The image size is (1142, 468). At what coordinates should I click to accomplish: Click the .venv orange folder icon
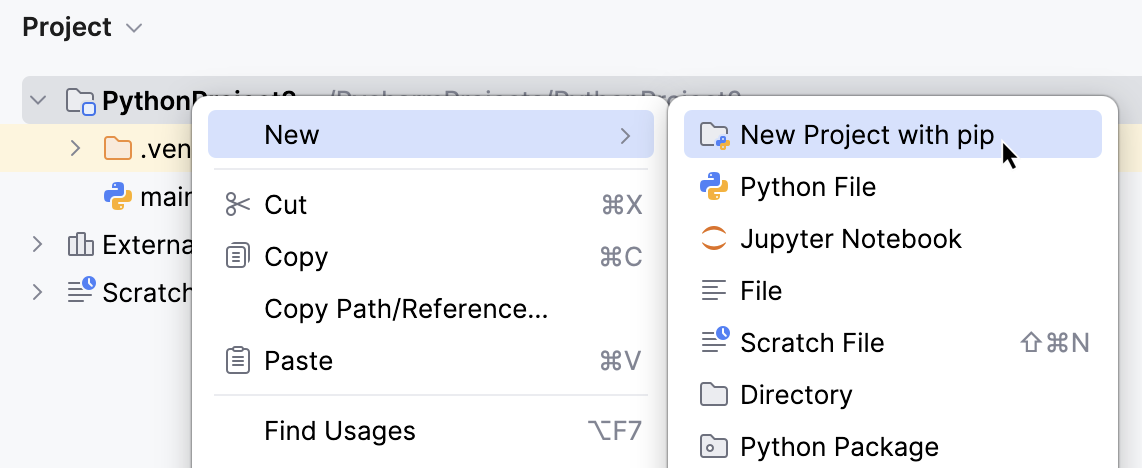[x=117, y=148]
